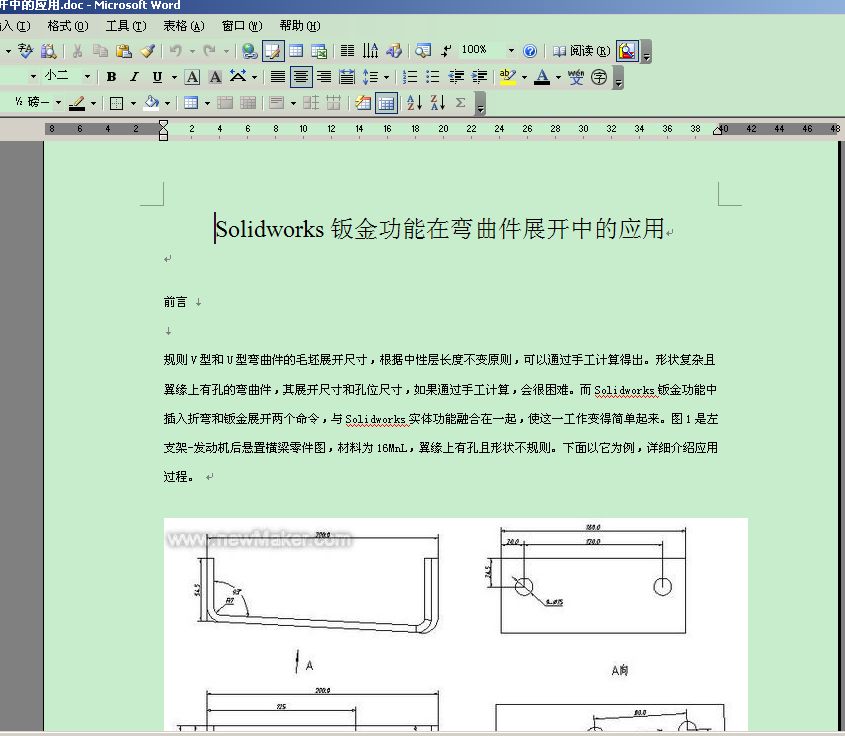Open the enclosed characters tool

[x=599, y=77]
